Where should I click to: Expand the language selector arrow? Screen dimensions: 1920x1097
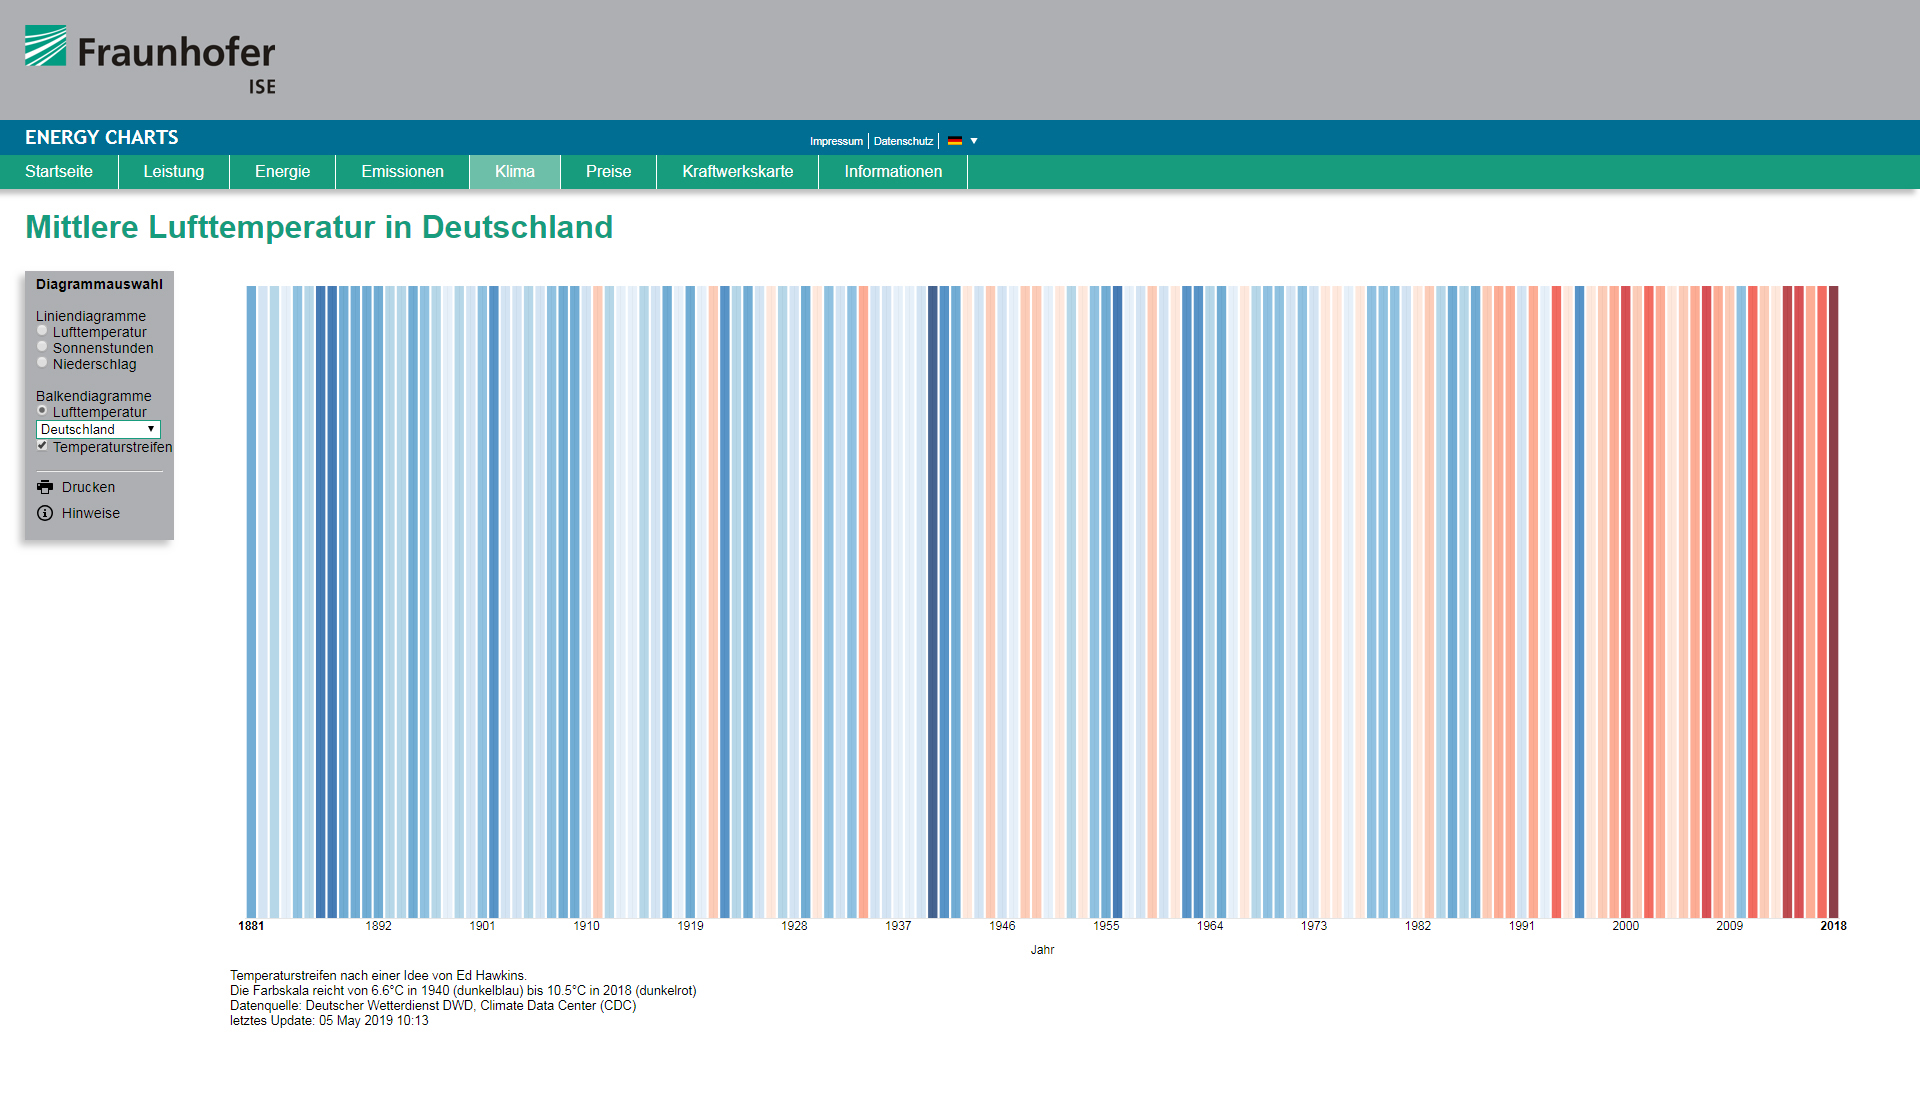tap(974, 141)
